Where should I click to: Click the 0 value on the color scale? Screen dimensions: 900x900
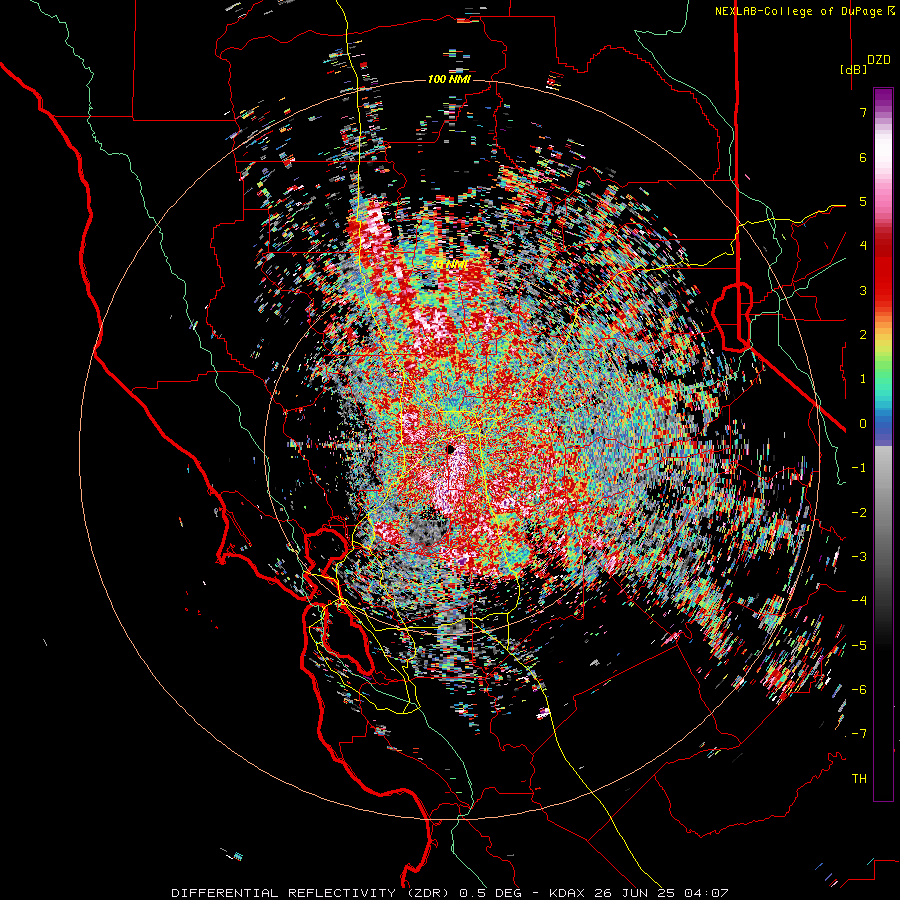click(863, 424)
